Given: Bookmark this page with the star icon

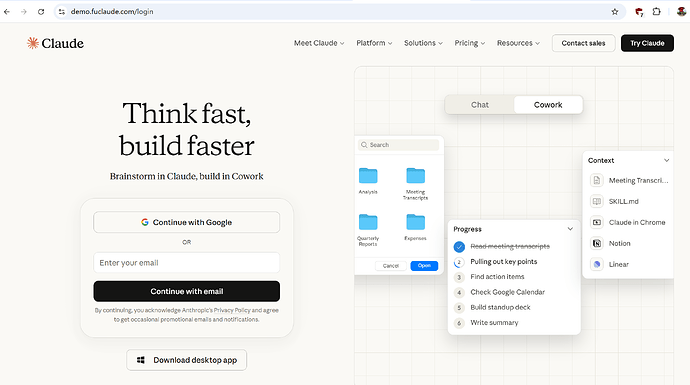Looking at the screenshot, I should (615, 12).
